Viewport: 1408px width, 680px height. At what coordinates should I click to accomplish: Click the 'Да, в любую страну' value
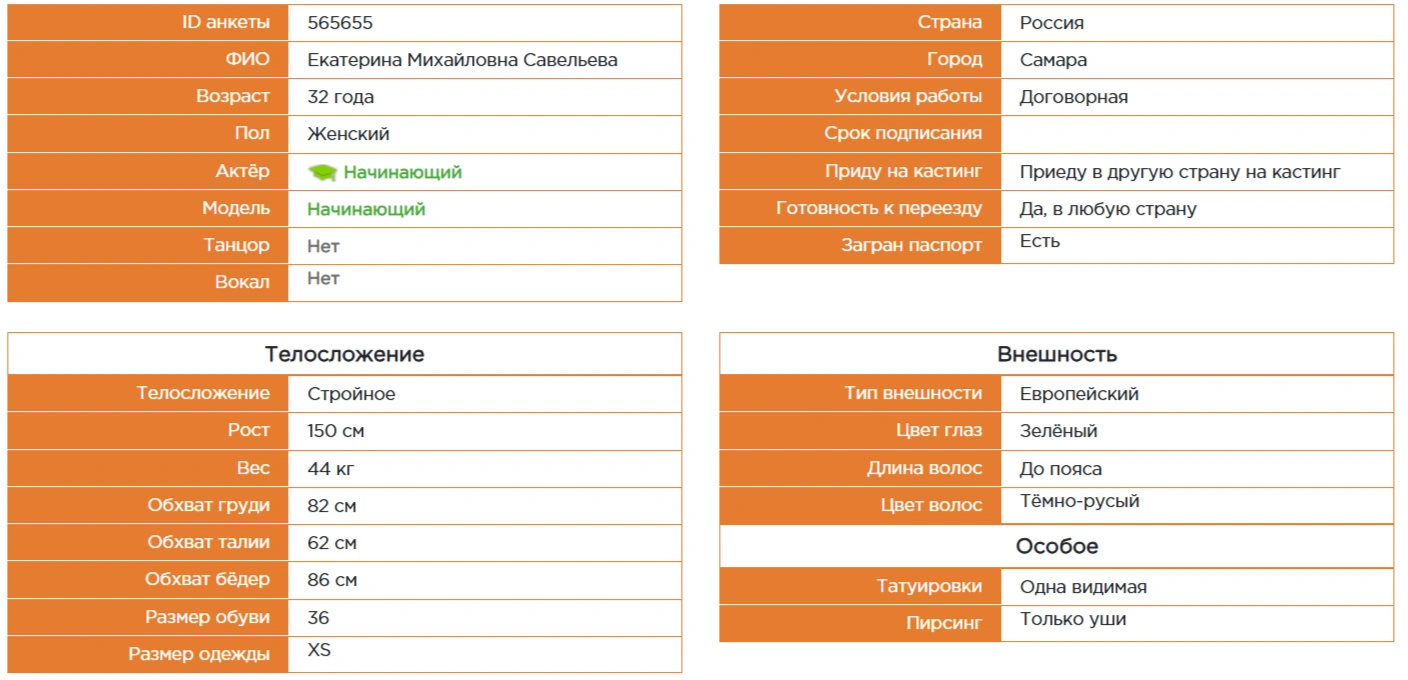(x=1107, y=209)
